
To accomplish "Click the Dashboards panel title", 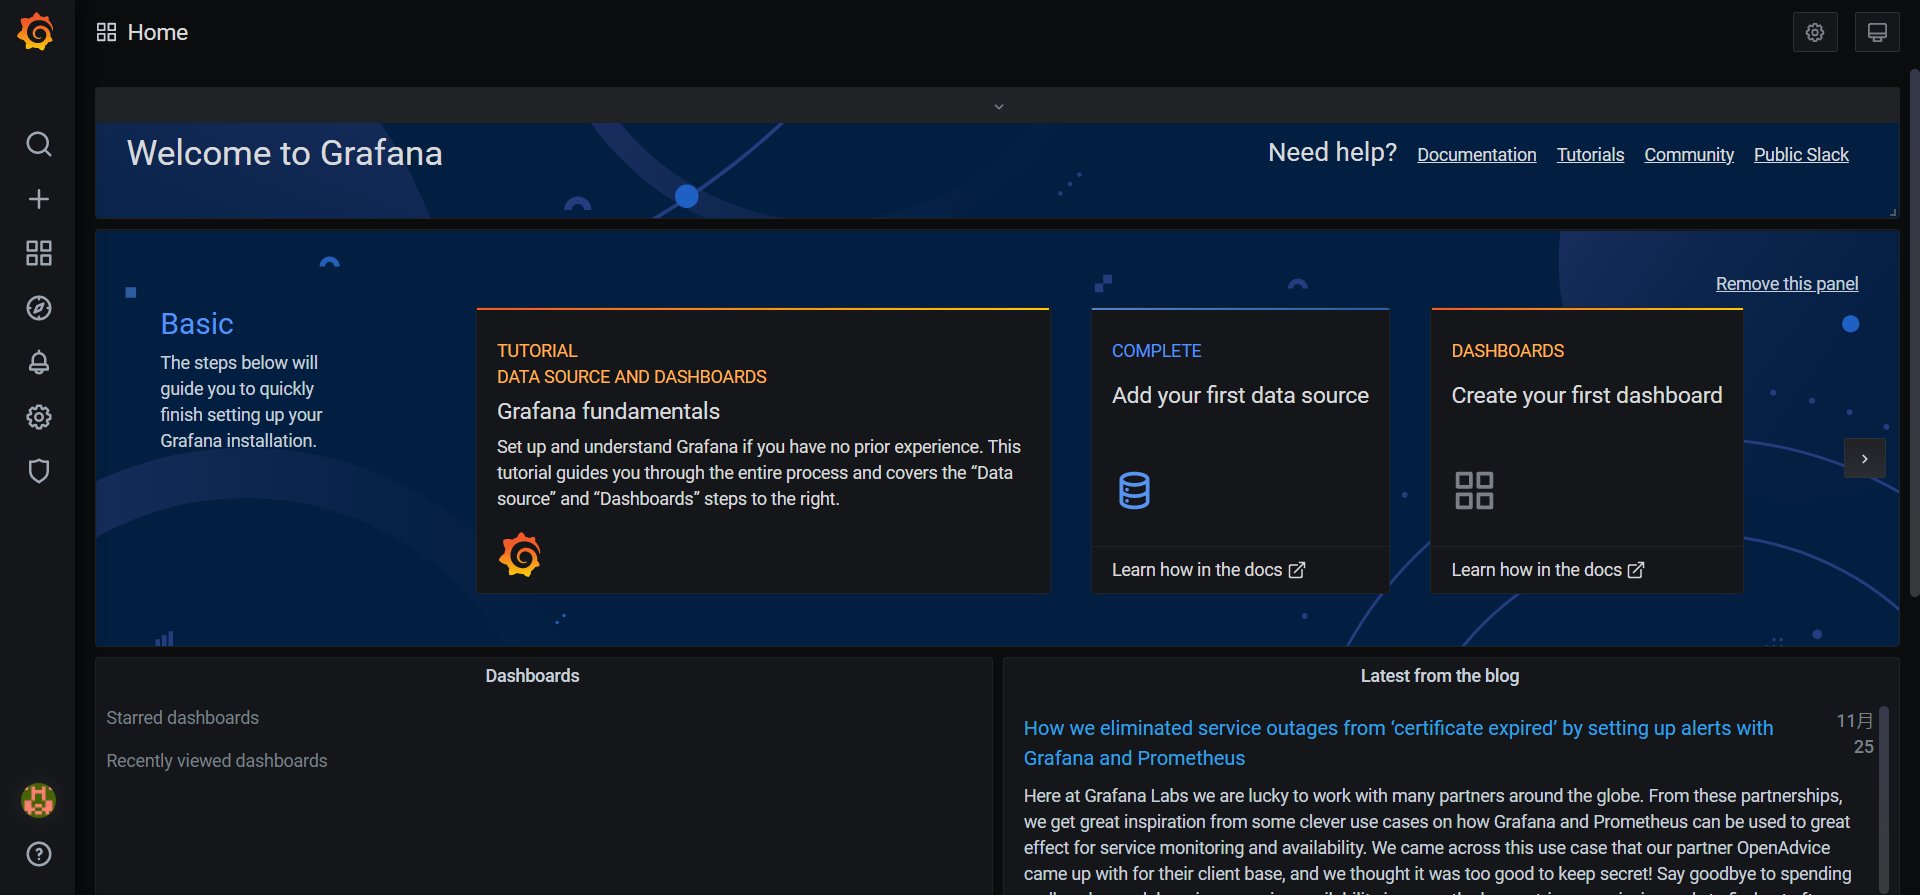I will (532, 676).
